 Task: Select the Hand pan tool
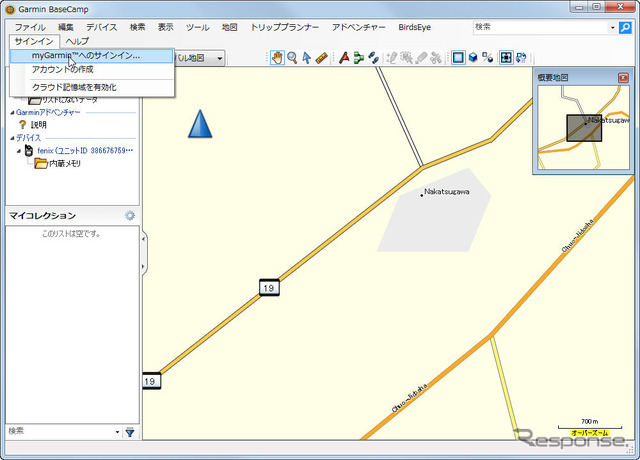278,58
